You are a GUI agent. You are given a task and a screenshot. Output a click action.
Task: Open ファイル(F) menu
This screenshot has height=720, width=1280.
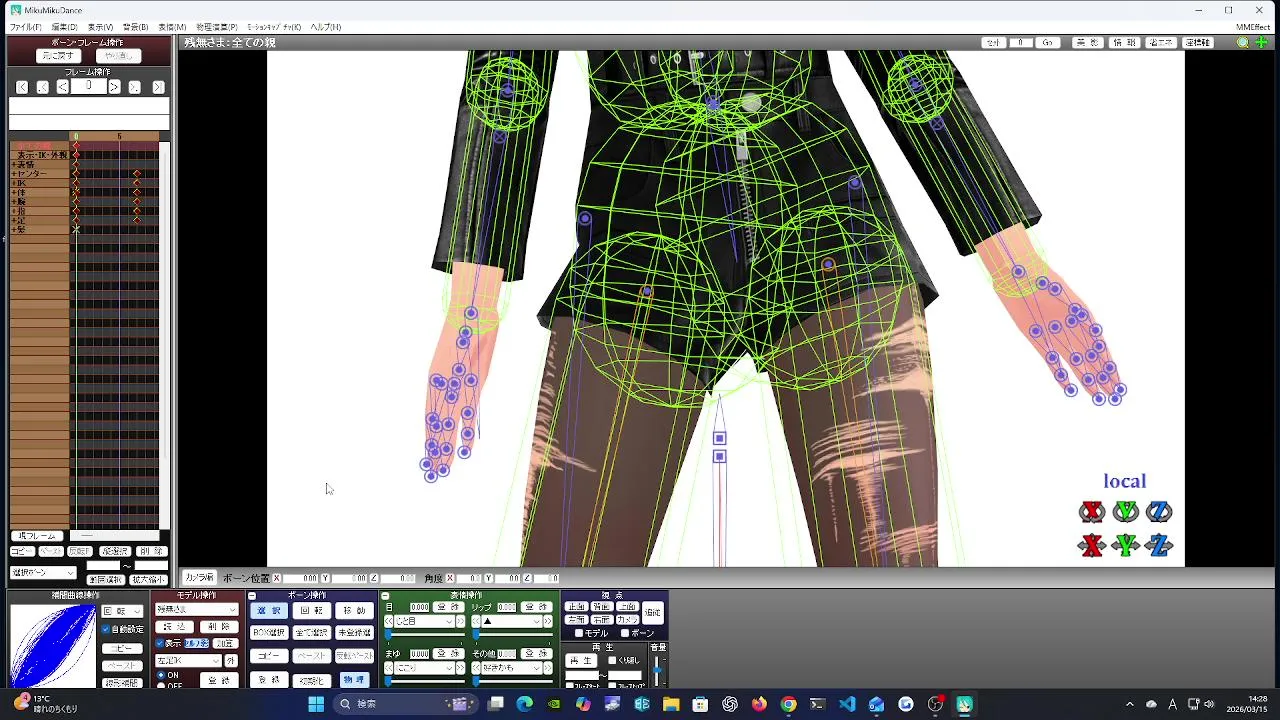tap(26, 27)
